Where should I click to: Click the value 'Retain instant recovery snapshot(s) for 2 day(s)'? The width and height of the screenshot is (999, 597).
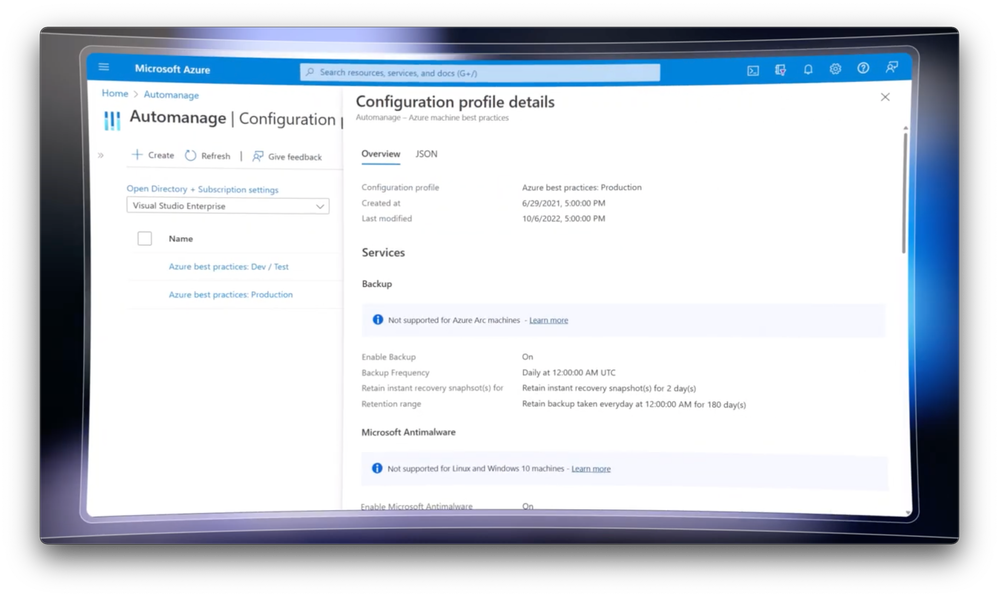(x=609, y=388)
